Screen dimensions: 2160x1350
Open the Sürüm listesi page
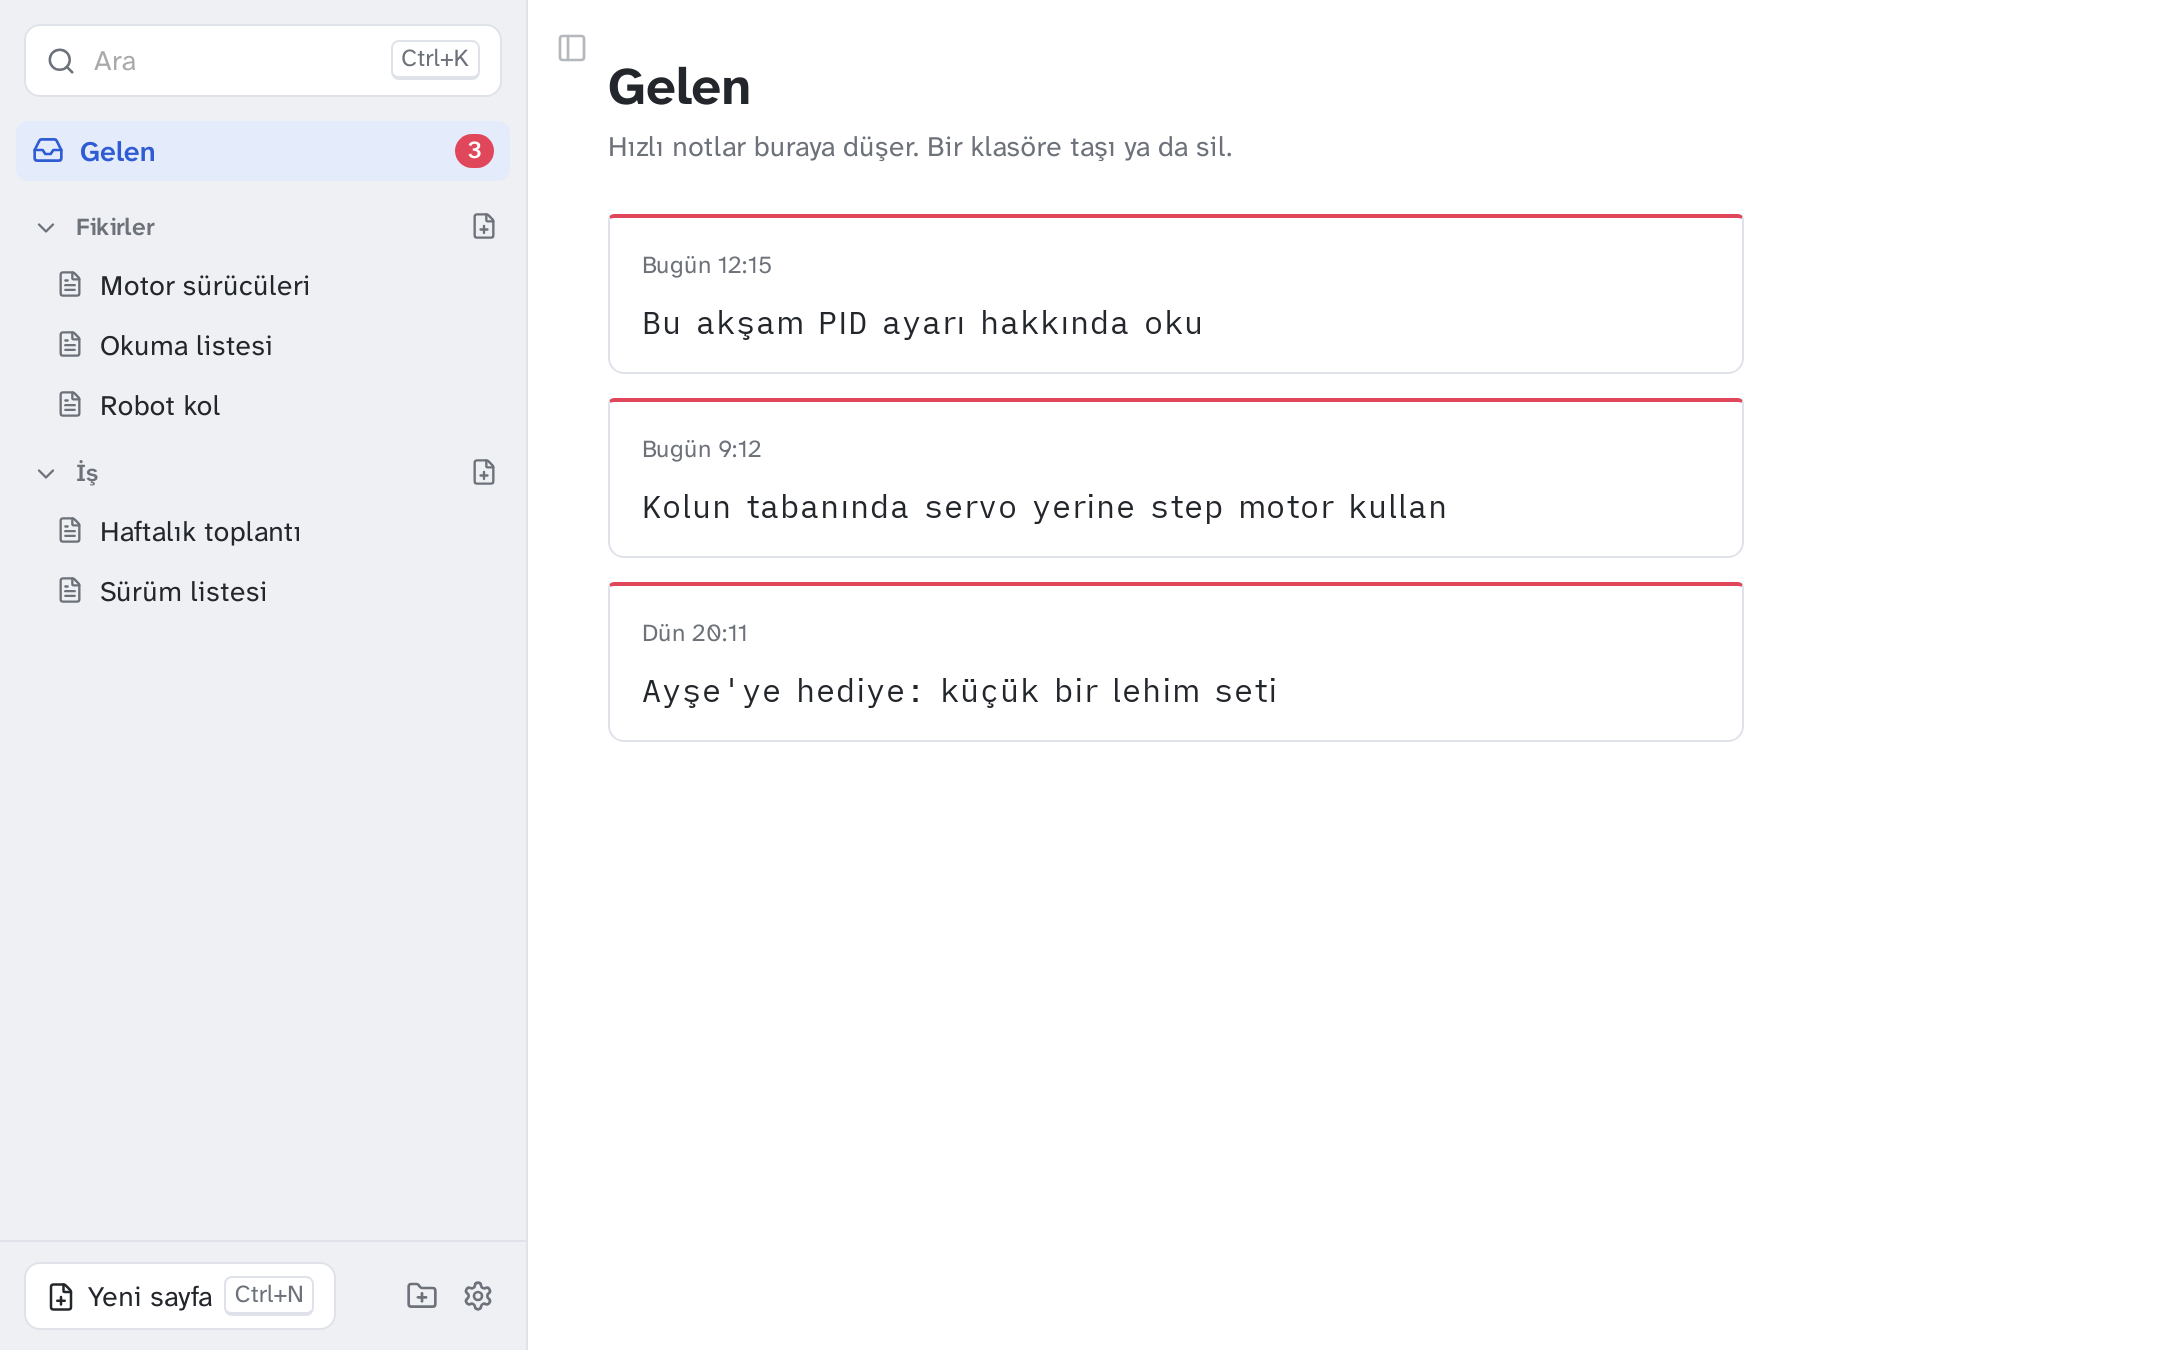pos(263,592)
